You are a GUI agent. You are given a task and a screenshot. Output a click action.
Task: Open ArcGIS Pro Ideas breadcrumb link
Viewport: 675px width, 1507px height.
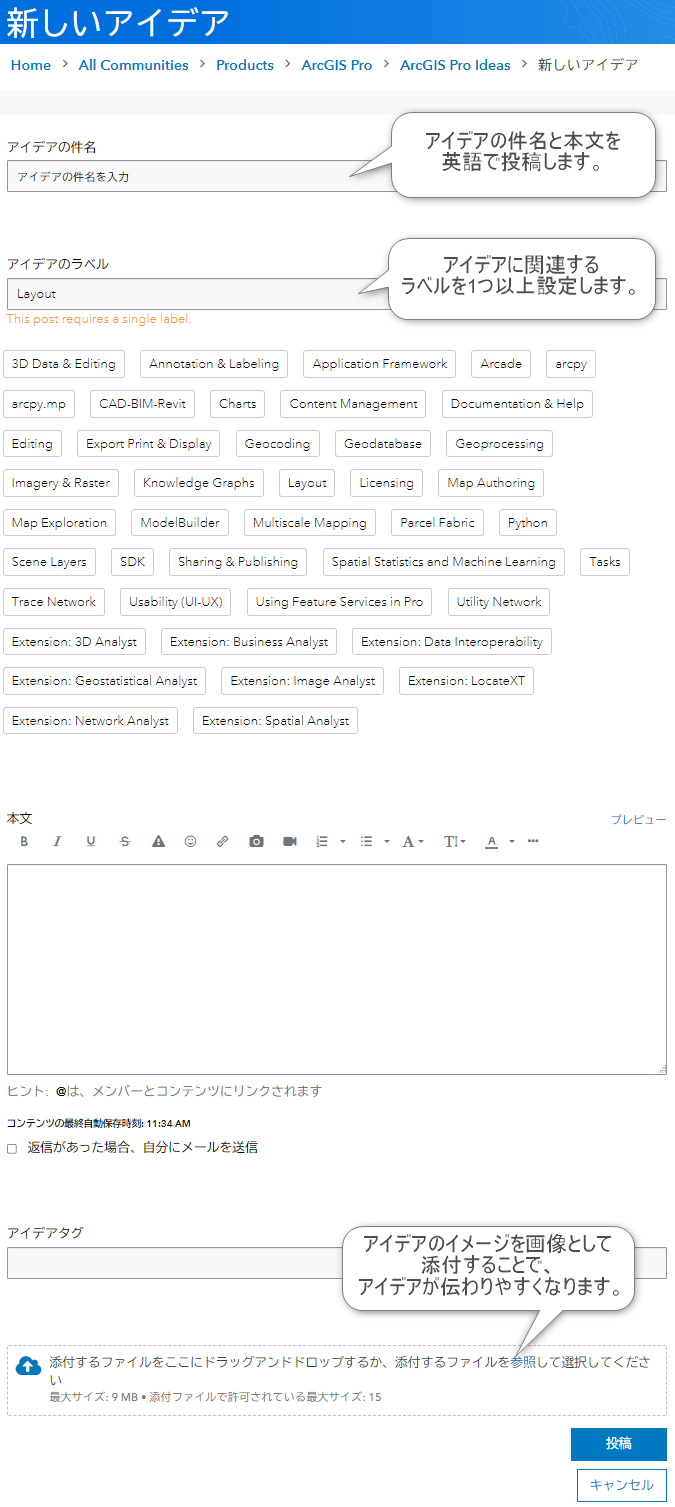point(455,65)
